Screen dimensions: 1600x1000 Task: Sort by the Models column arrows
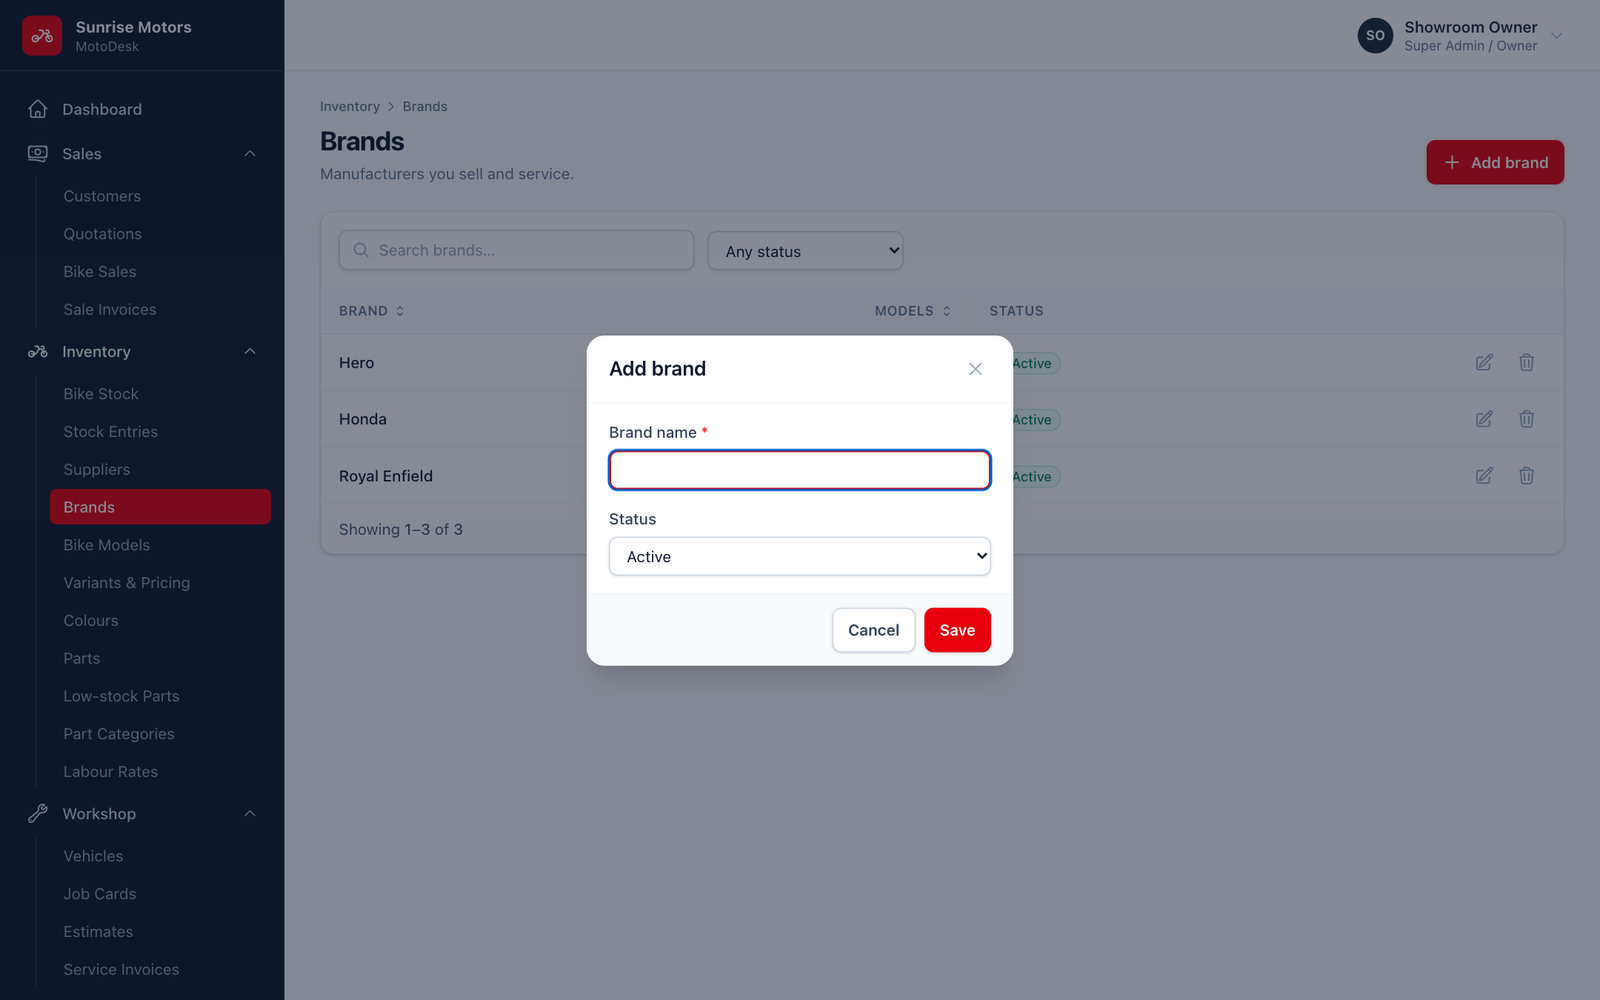coord(946,311)
